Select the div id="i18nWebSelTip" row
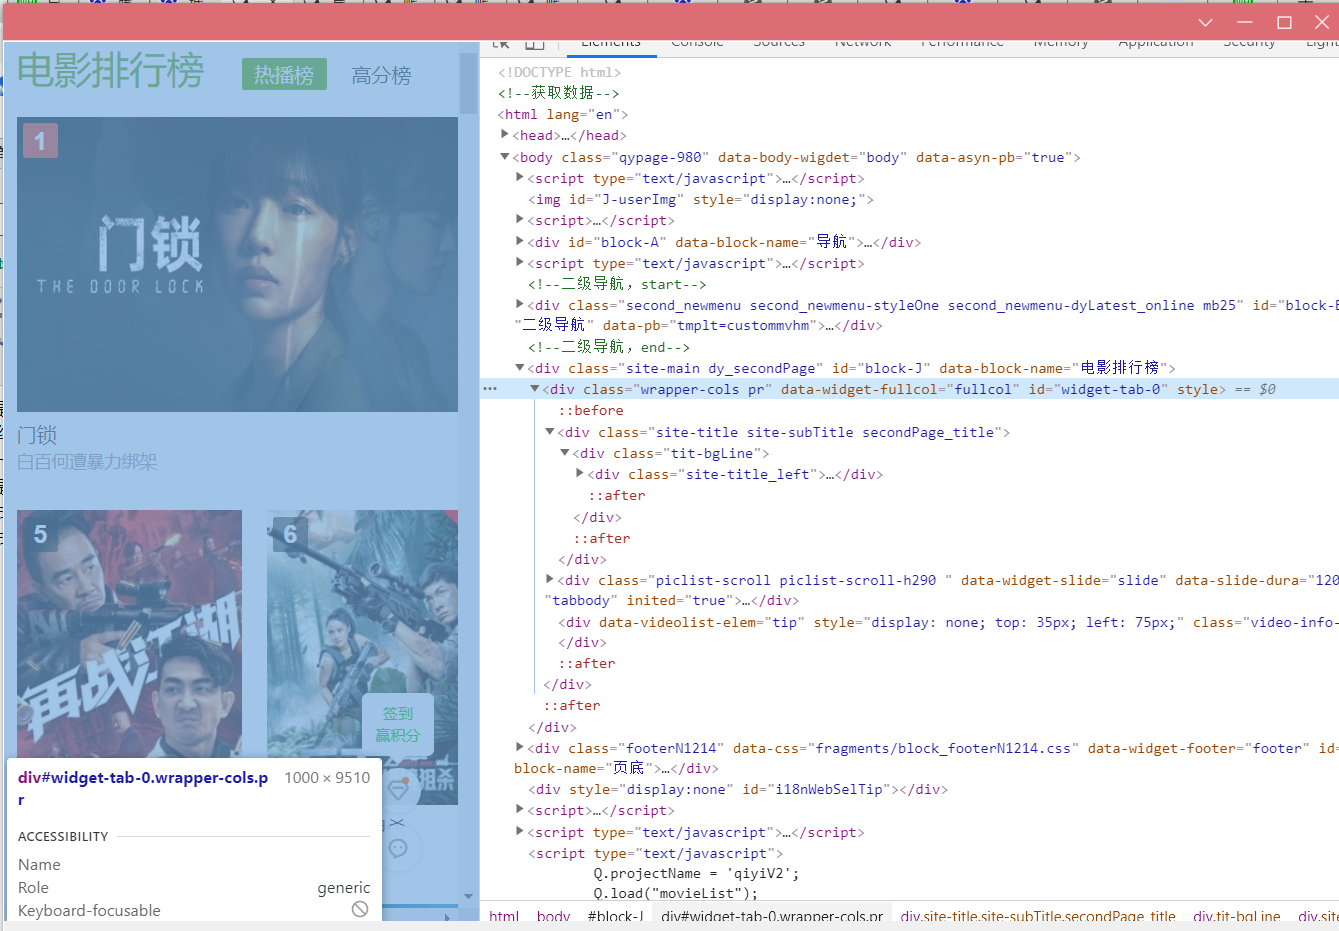The height and width of the screenshot is (931, 1339). pyautogui.click(x=738, y=789)
